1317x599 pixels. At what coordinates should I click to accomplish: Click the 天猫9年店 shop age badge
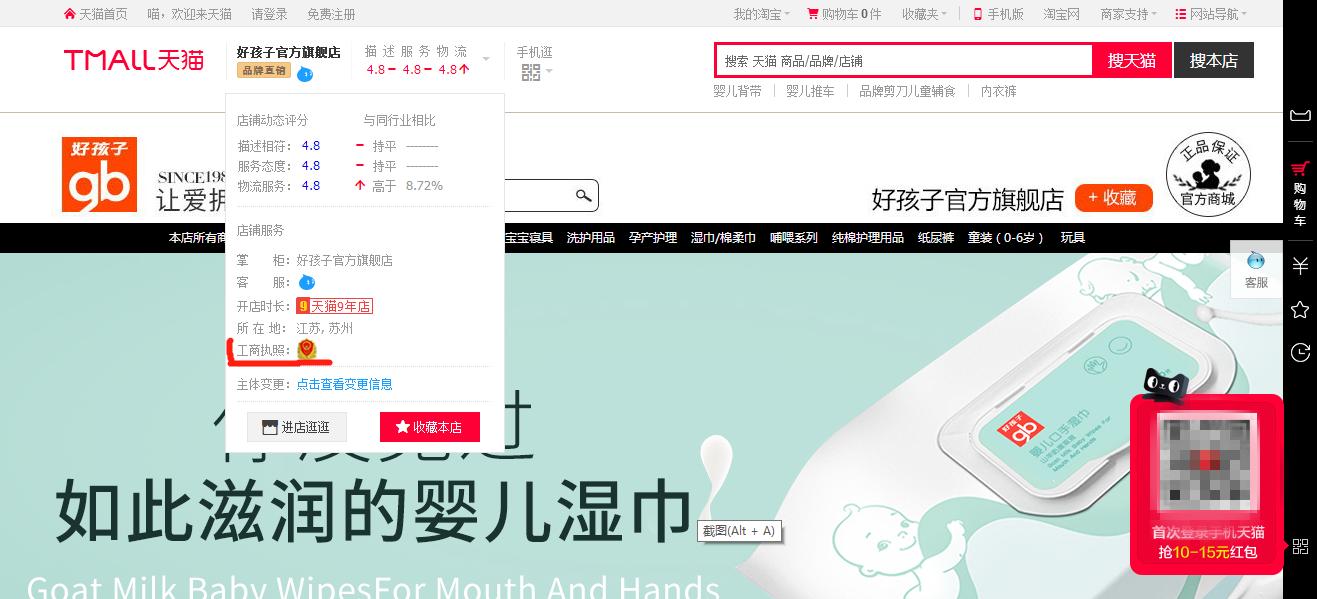tap(336, 306)
